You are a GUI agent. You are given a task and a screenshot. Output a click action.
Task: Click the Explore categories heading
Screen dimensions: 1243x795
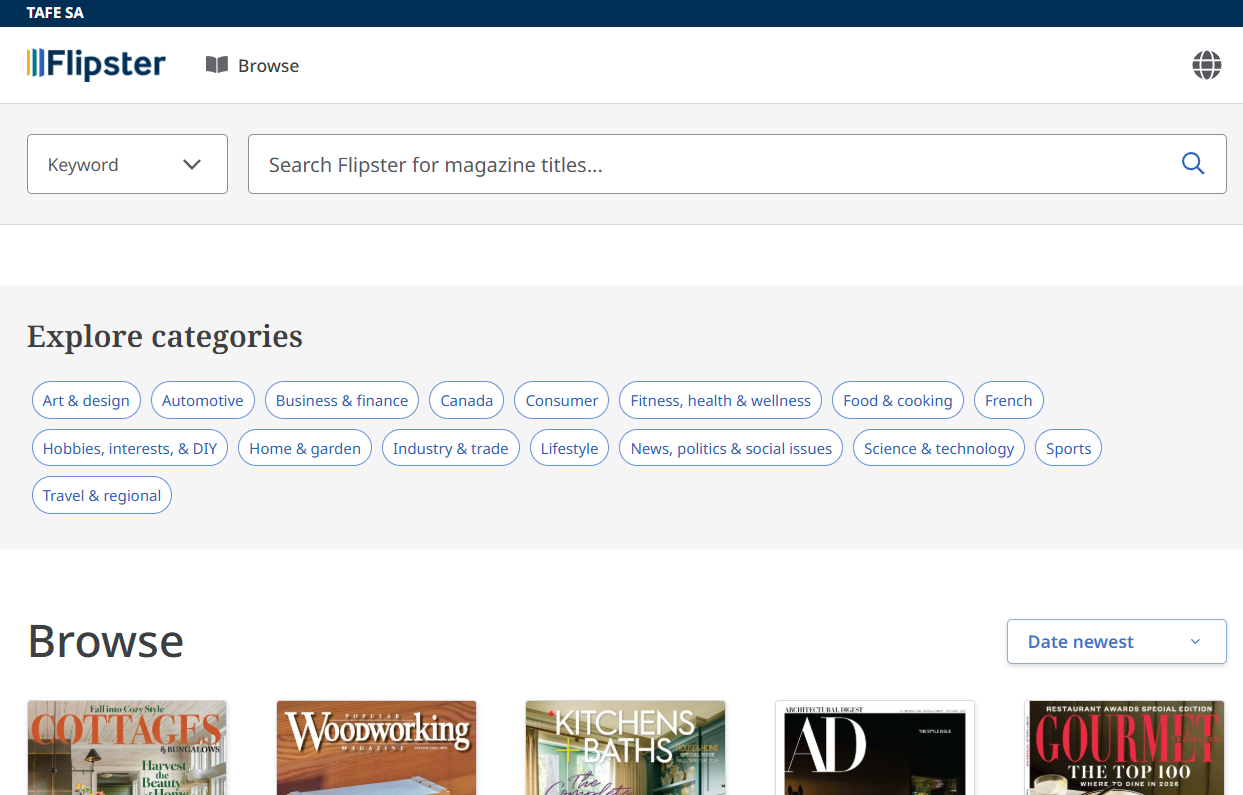coord(165,336)
